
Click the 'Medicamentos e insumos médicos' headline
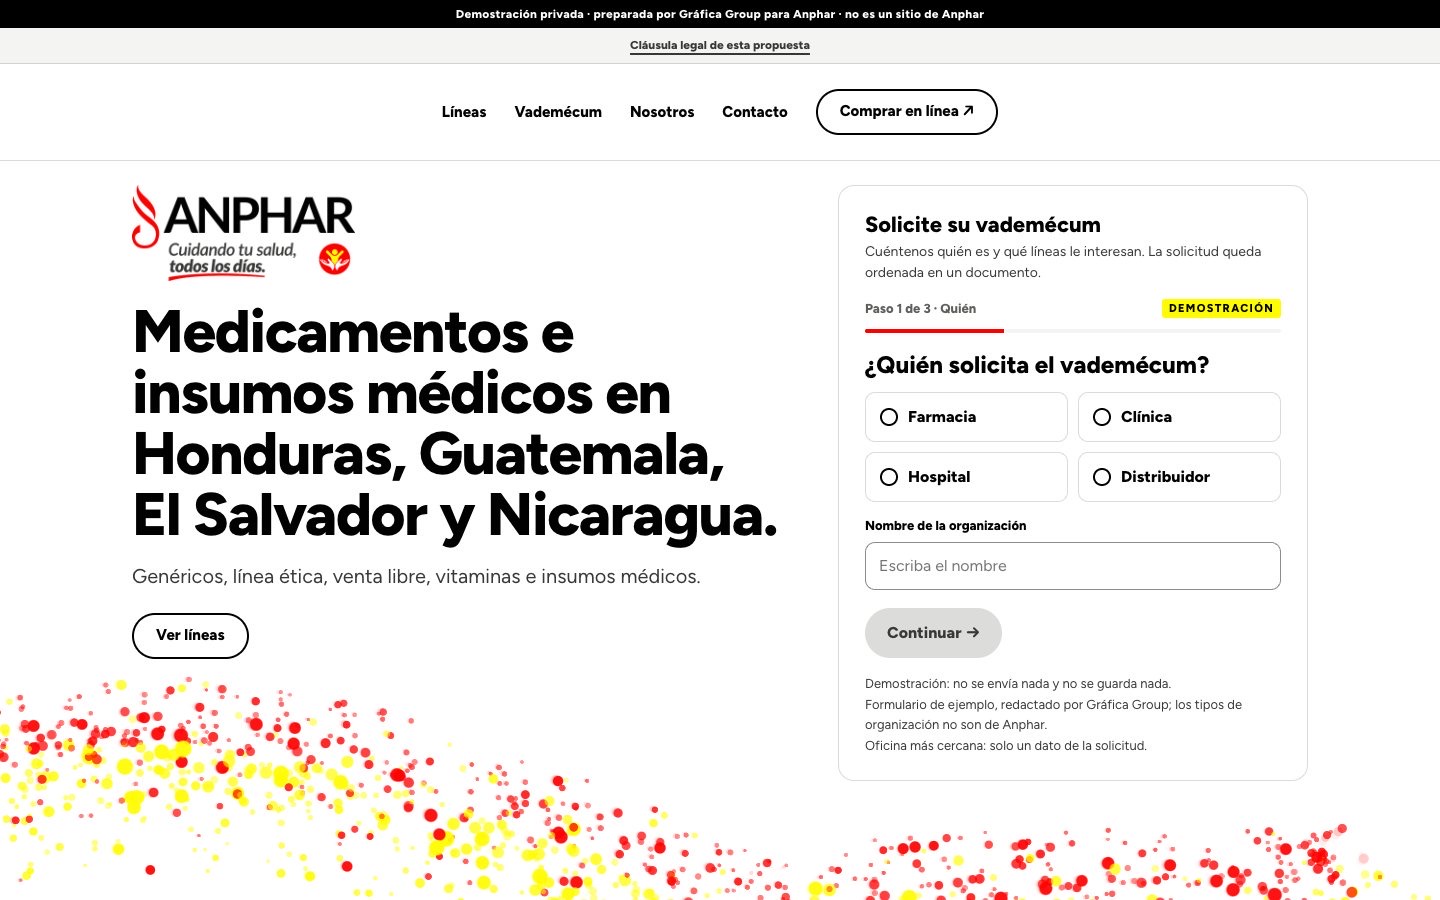(455, 423)
